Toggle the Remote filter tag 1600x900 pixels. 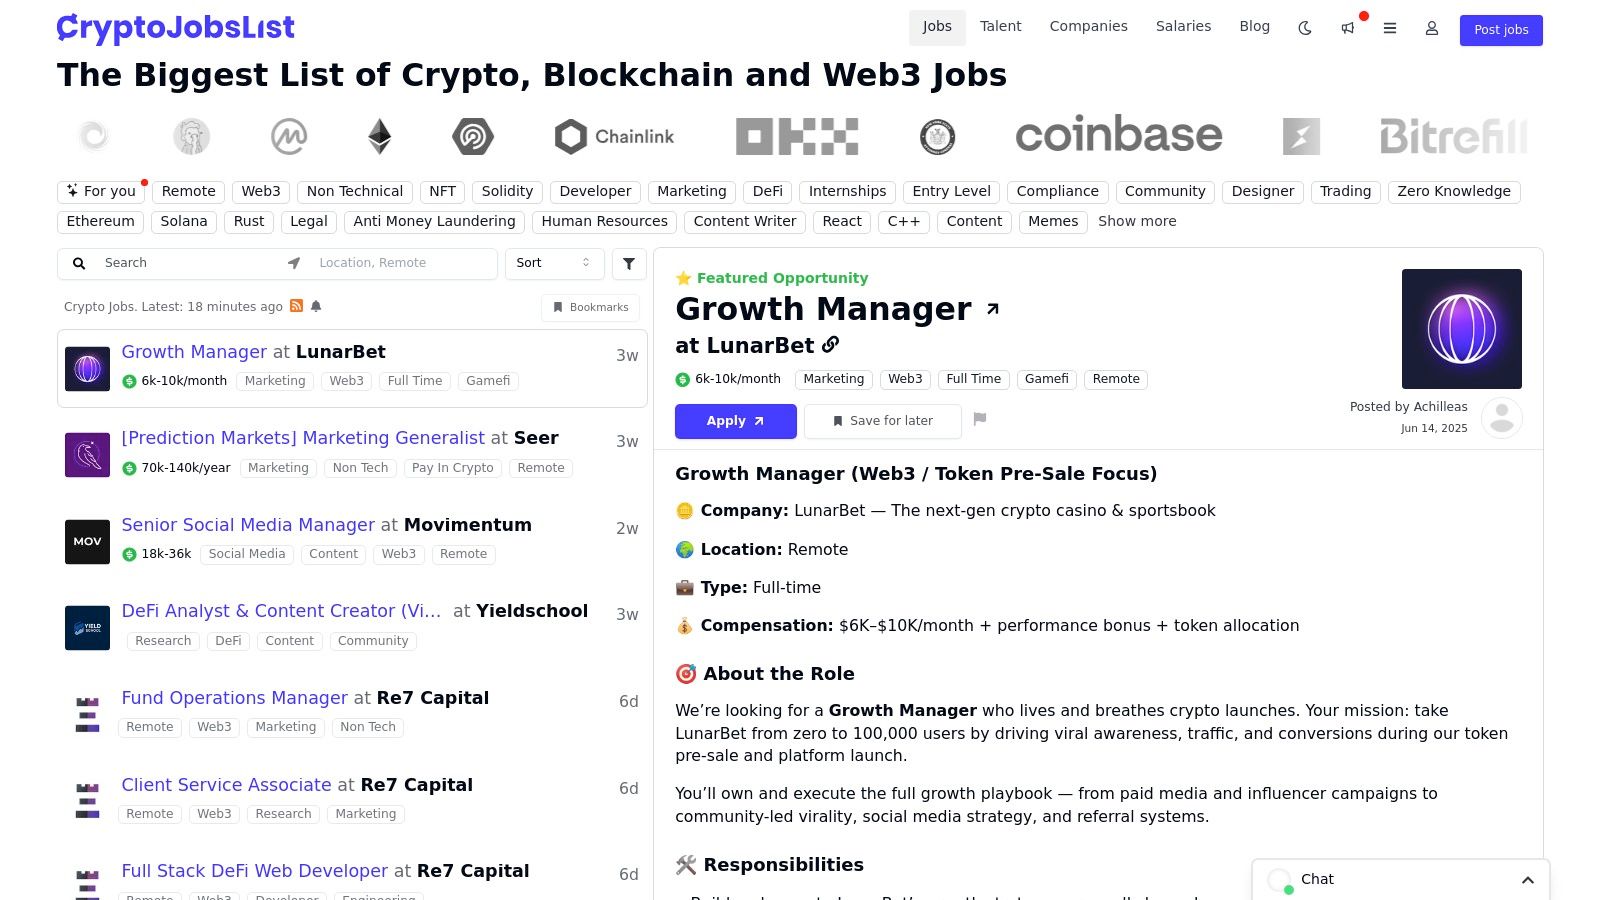(x=188, y=191)
